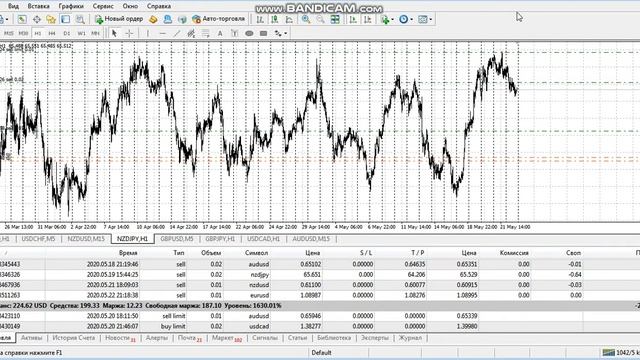
Task: Select the text label tool
Action: (x=234, y=33)
